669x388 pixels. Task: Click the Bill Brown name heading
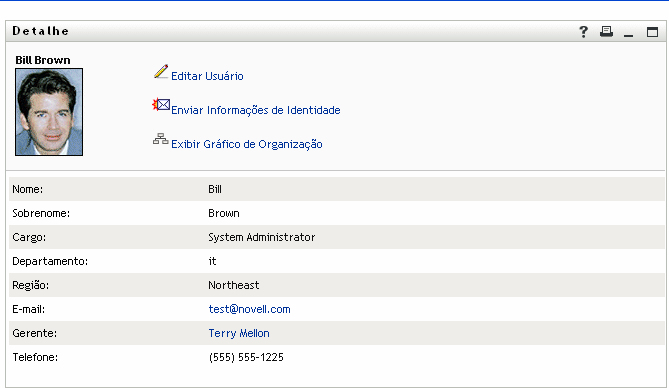pyautogui.click(x=43, y=60)
